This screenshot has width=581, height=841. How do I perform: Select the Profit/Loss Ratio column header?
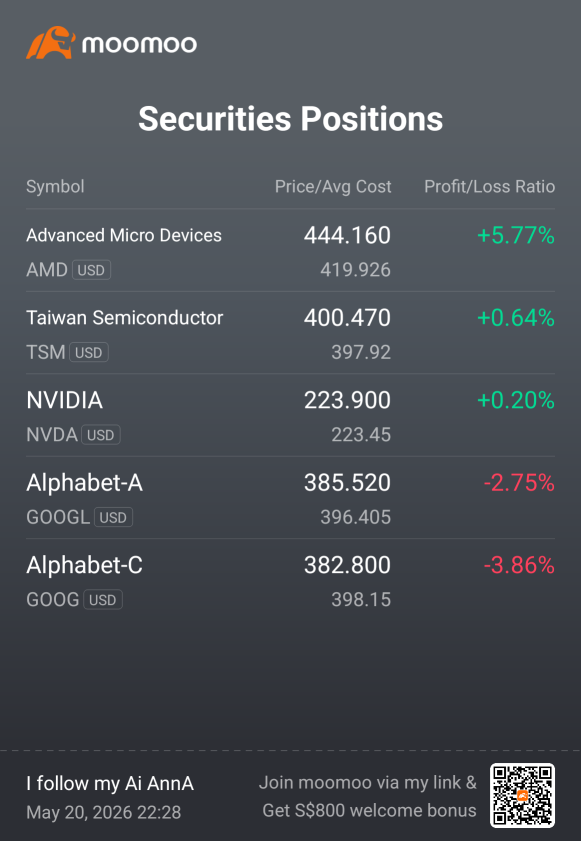[x=489, y=187]
